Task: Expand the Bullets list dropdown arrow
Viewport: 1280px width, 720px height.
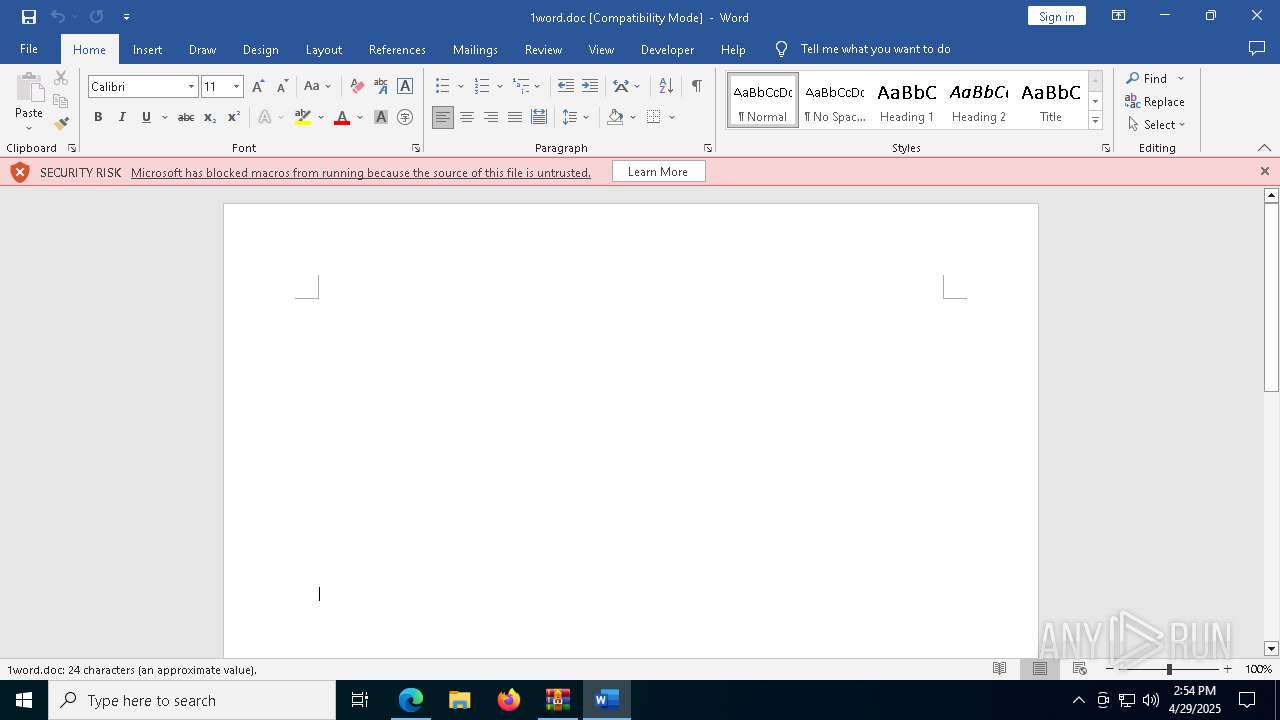Action: pos(460,87)
